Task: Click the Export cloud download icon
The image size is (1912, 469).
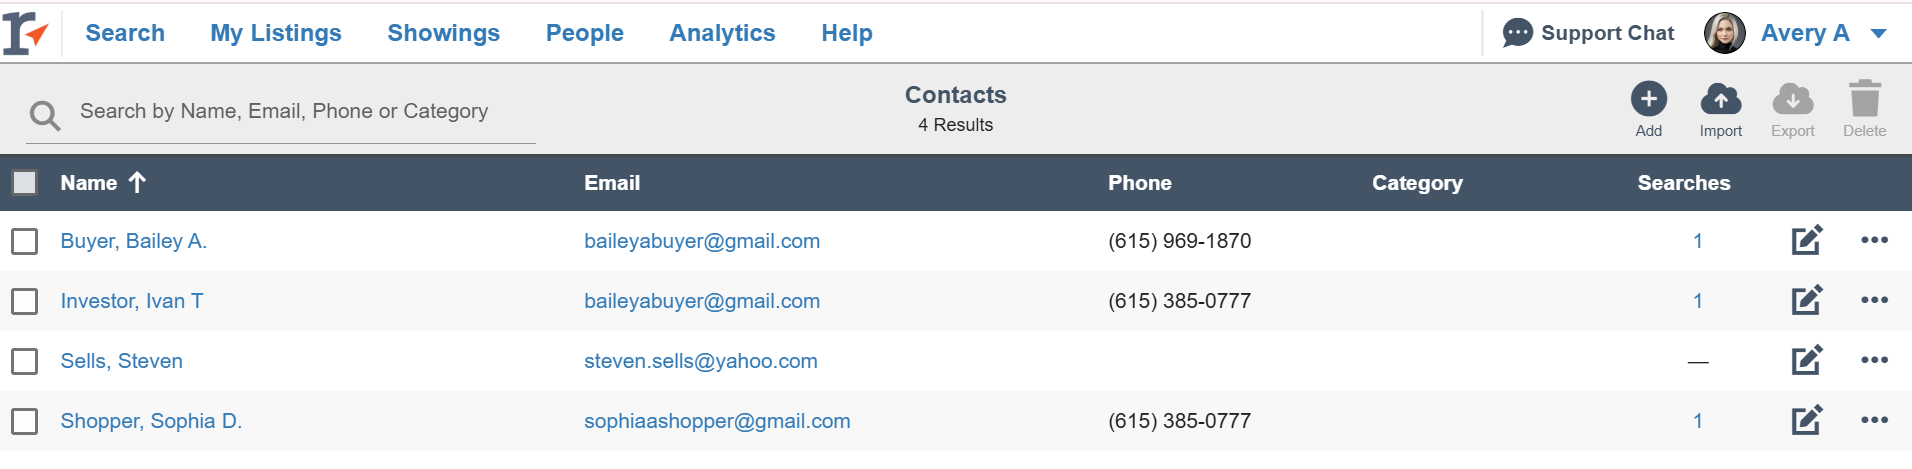Action: pyautogui.click(x=1792, y=99)
